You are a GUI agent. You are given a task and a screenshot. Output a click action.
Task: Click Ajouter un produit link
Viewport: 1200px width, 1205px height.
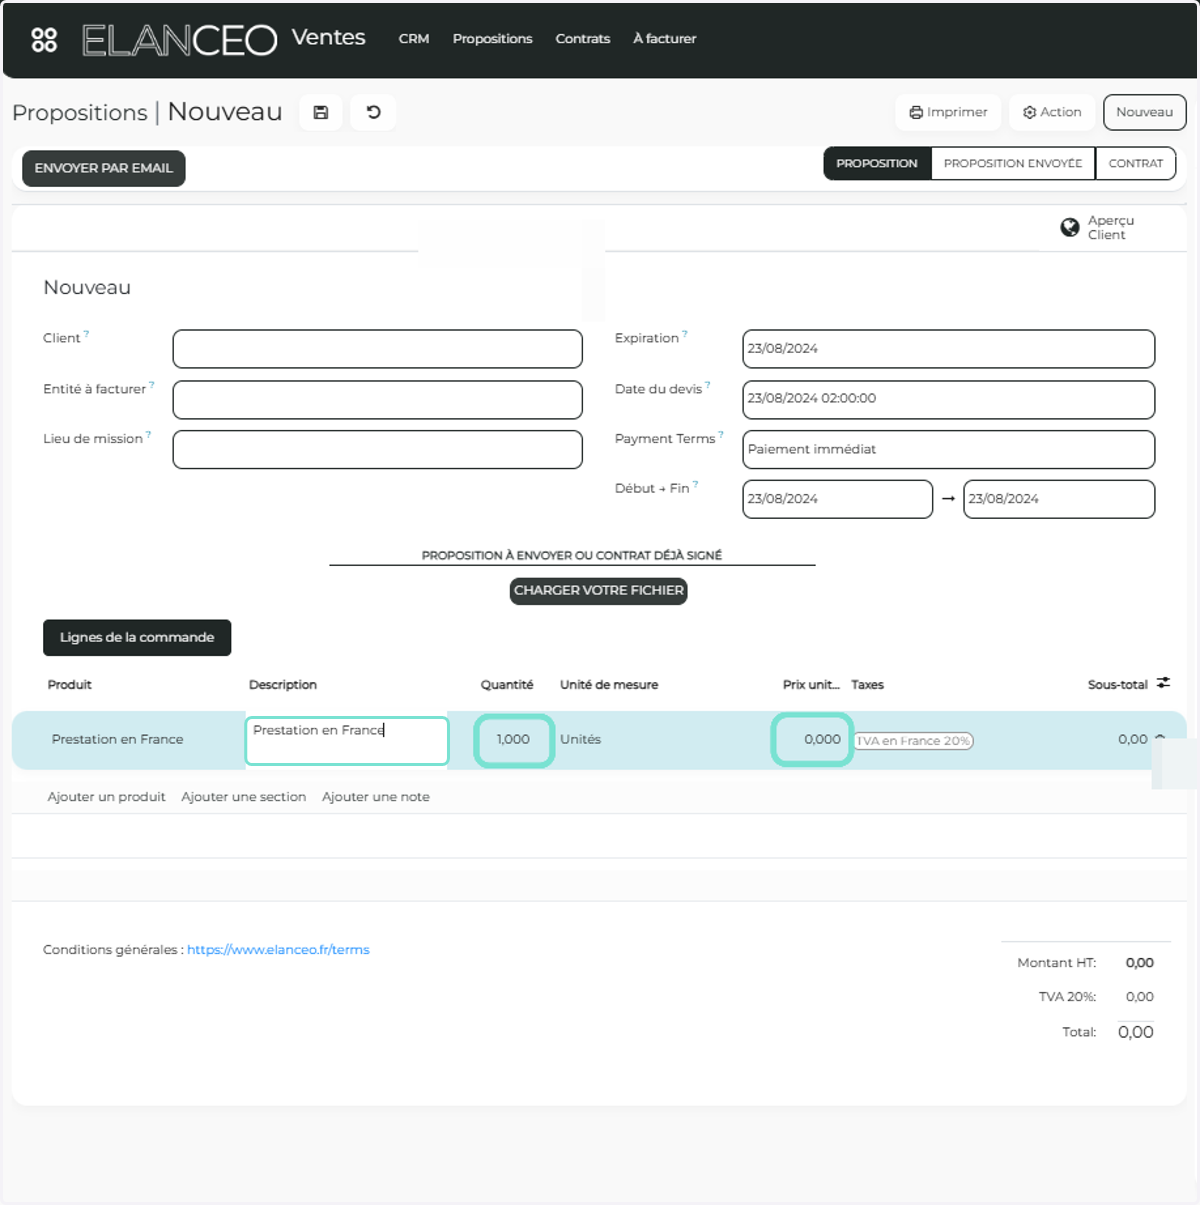[107, 797]
